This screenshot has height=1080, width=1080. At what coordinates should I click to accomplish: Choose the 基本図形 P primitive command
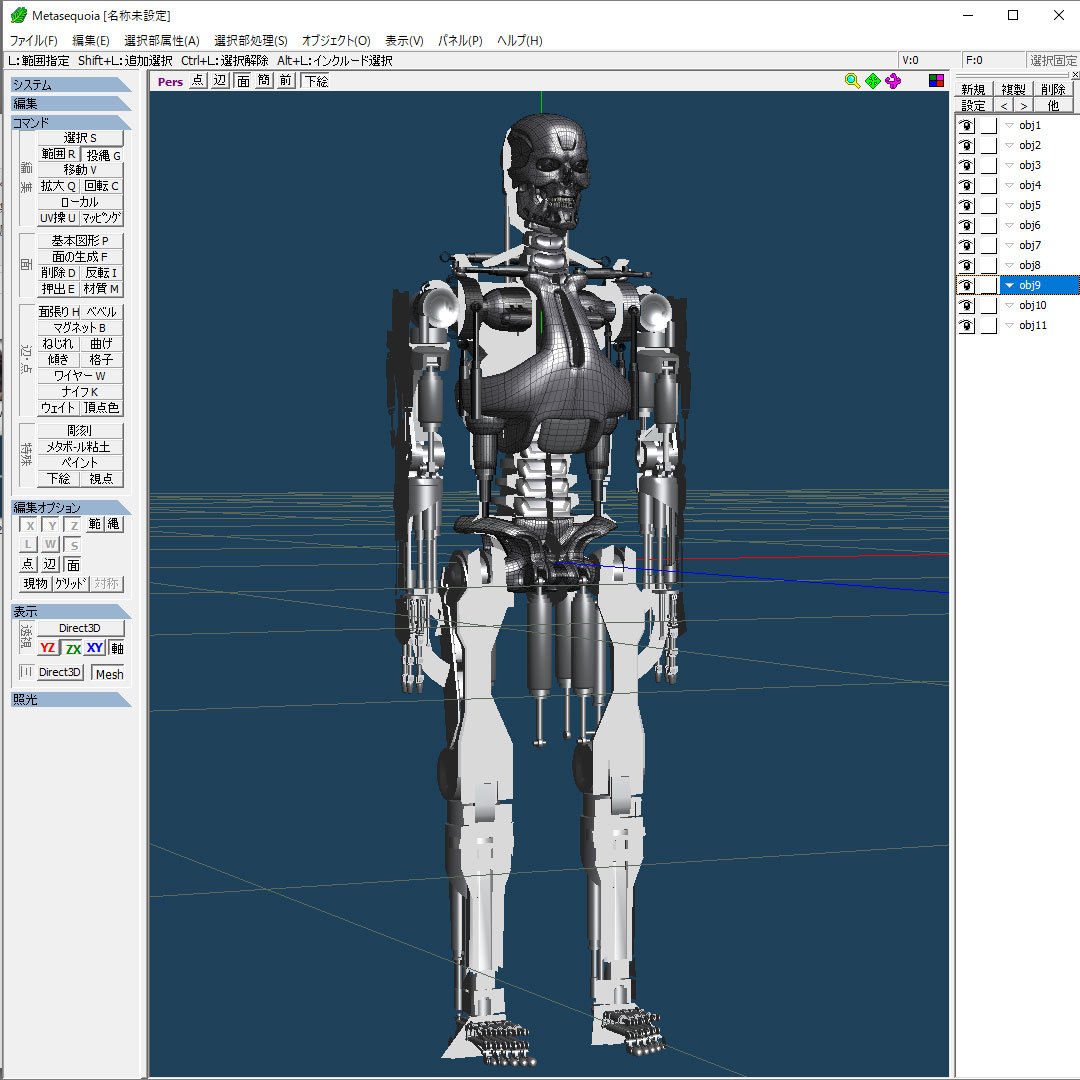pos(81,240)
